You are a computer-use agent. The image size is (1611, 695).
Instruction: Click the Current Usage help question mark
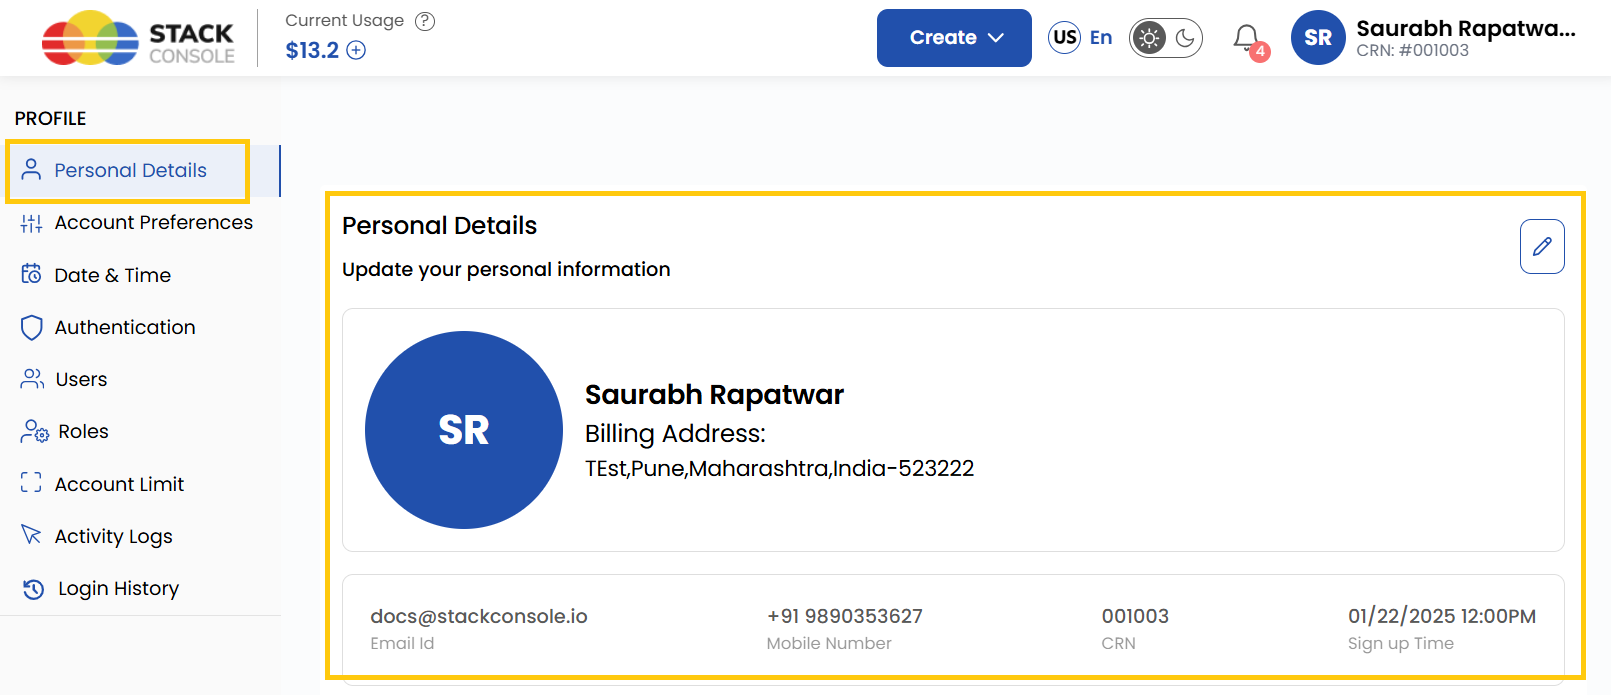pyautogui.click(x=424, y=20)
